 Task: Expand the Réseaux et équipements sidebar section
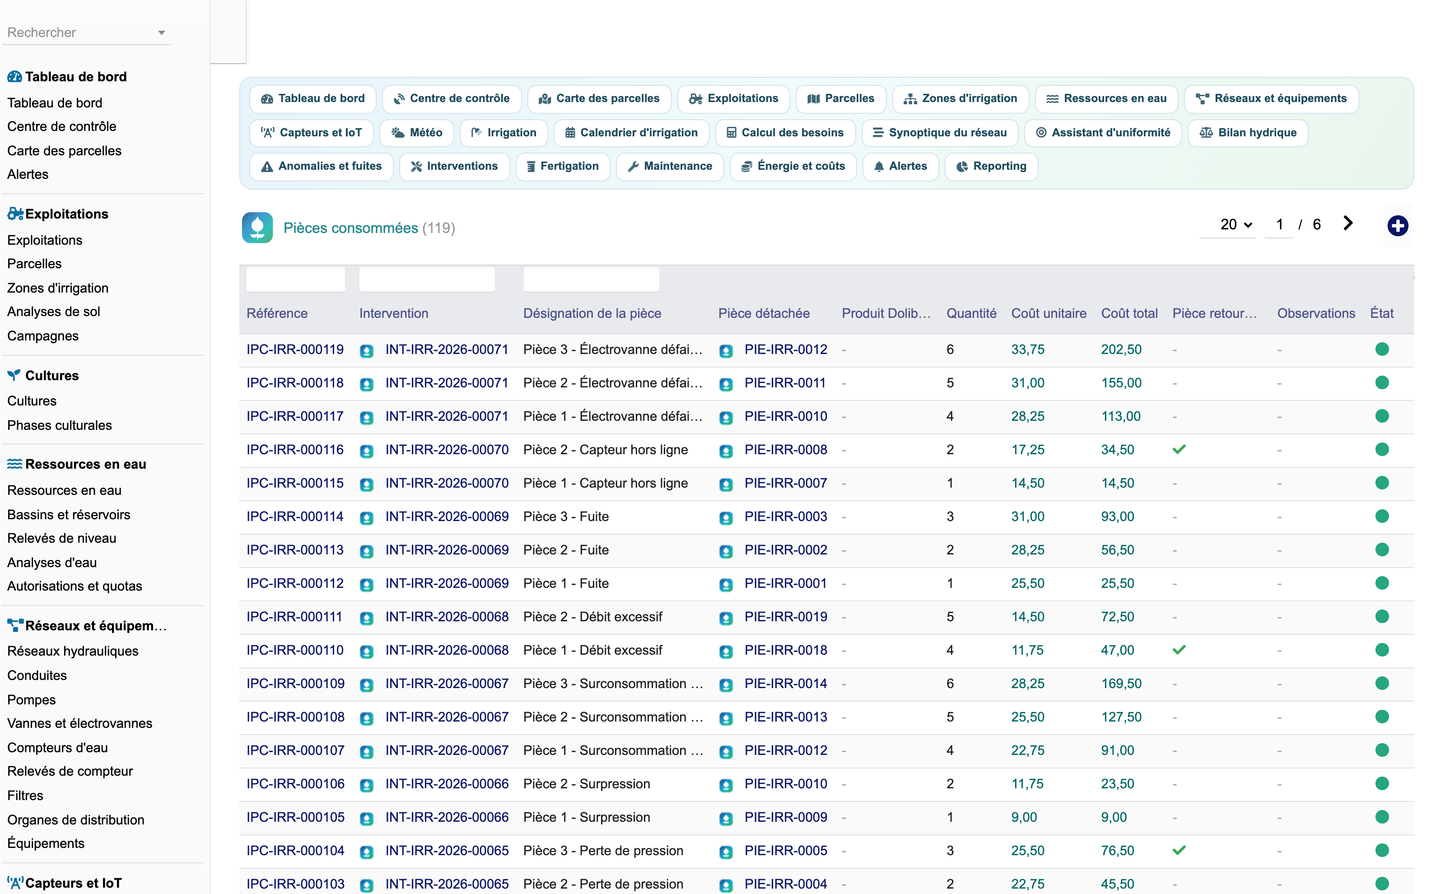coord(87,626)
